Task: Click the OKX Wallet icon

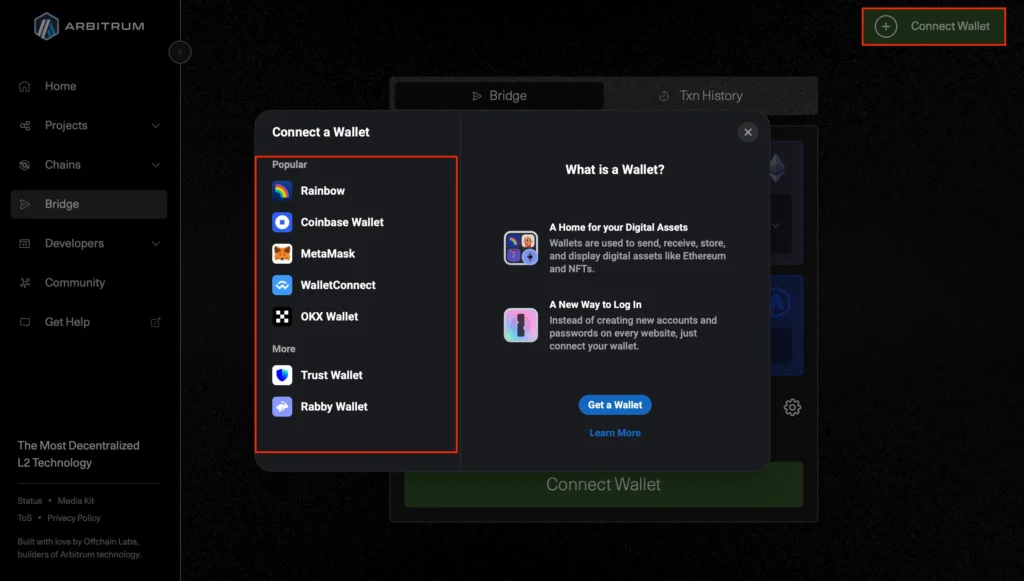Action: click(282, 317)
